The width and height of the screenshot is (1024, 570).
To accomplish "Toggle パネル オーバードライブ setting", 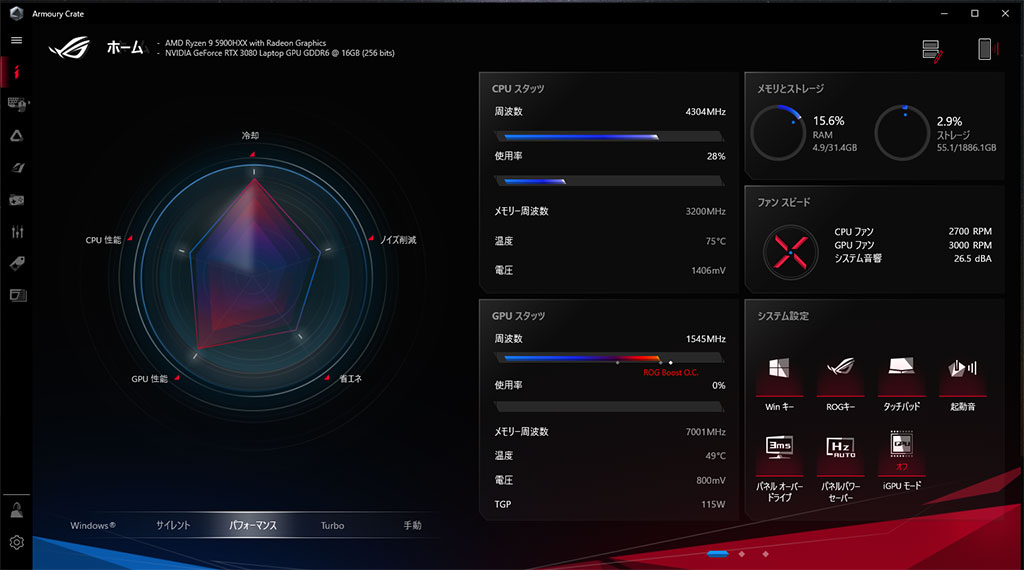I will (779, 468).
